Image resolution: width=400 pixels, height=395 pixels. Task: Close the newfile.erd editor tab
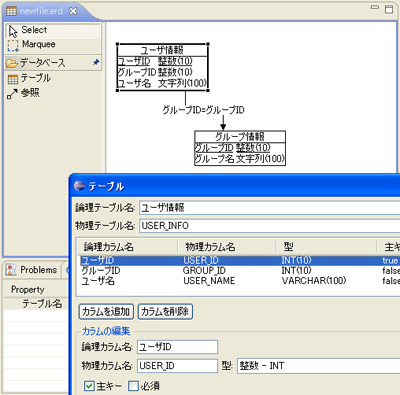73,11
